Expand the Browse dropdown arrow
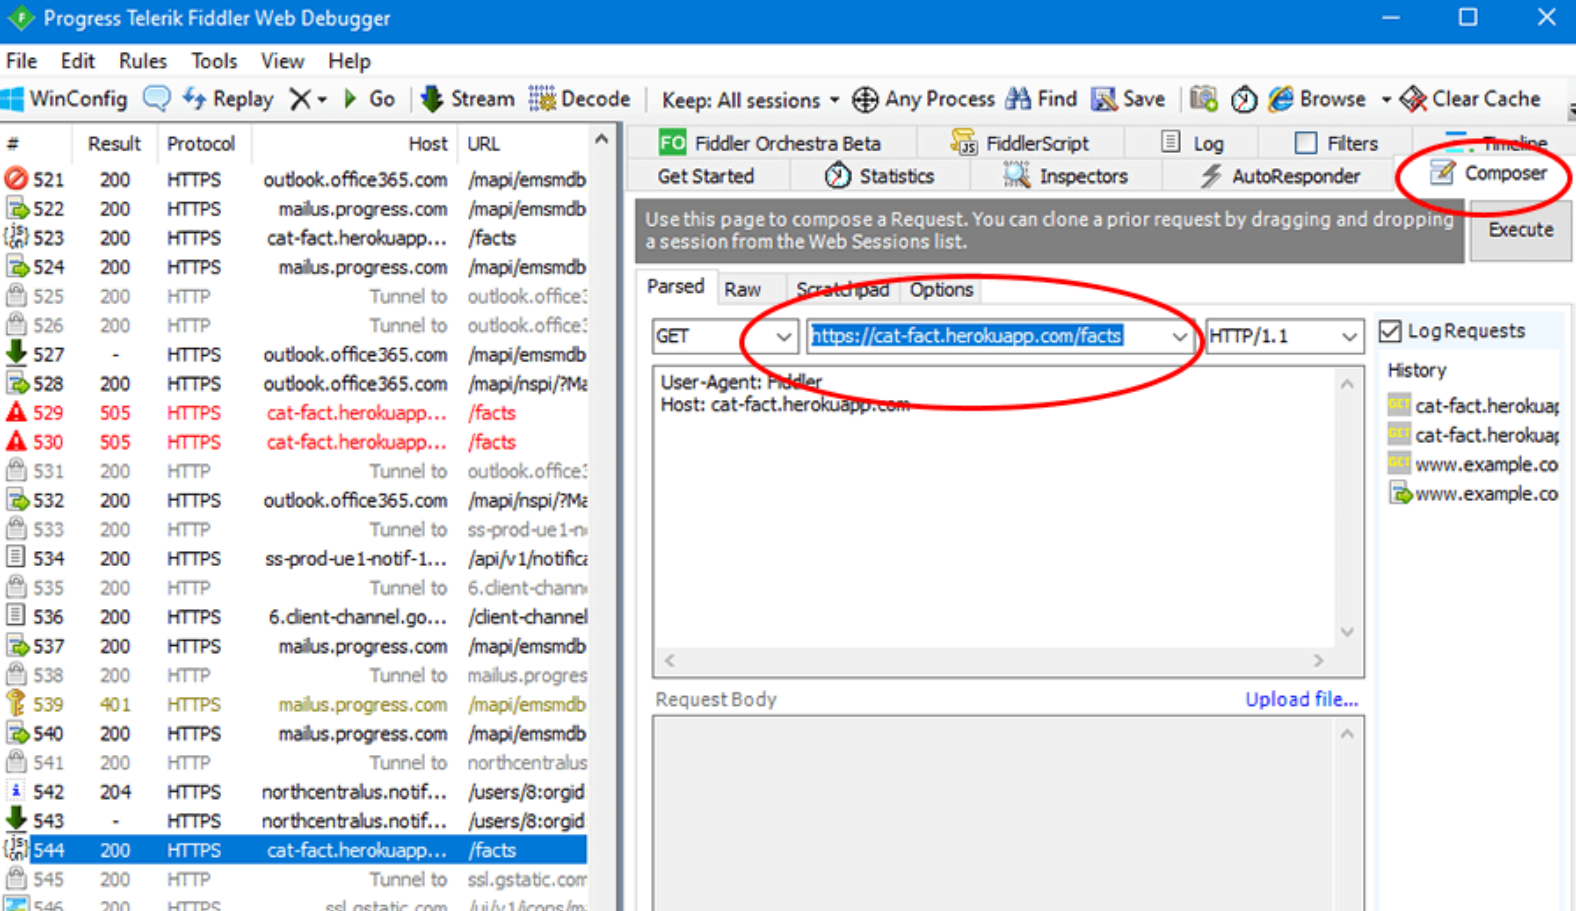Screen dimensions: 1576x911 (1386, 100)
